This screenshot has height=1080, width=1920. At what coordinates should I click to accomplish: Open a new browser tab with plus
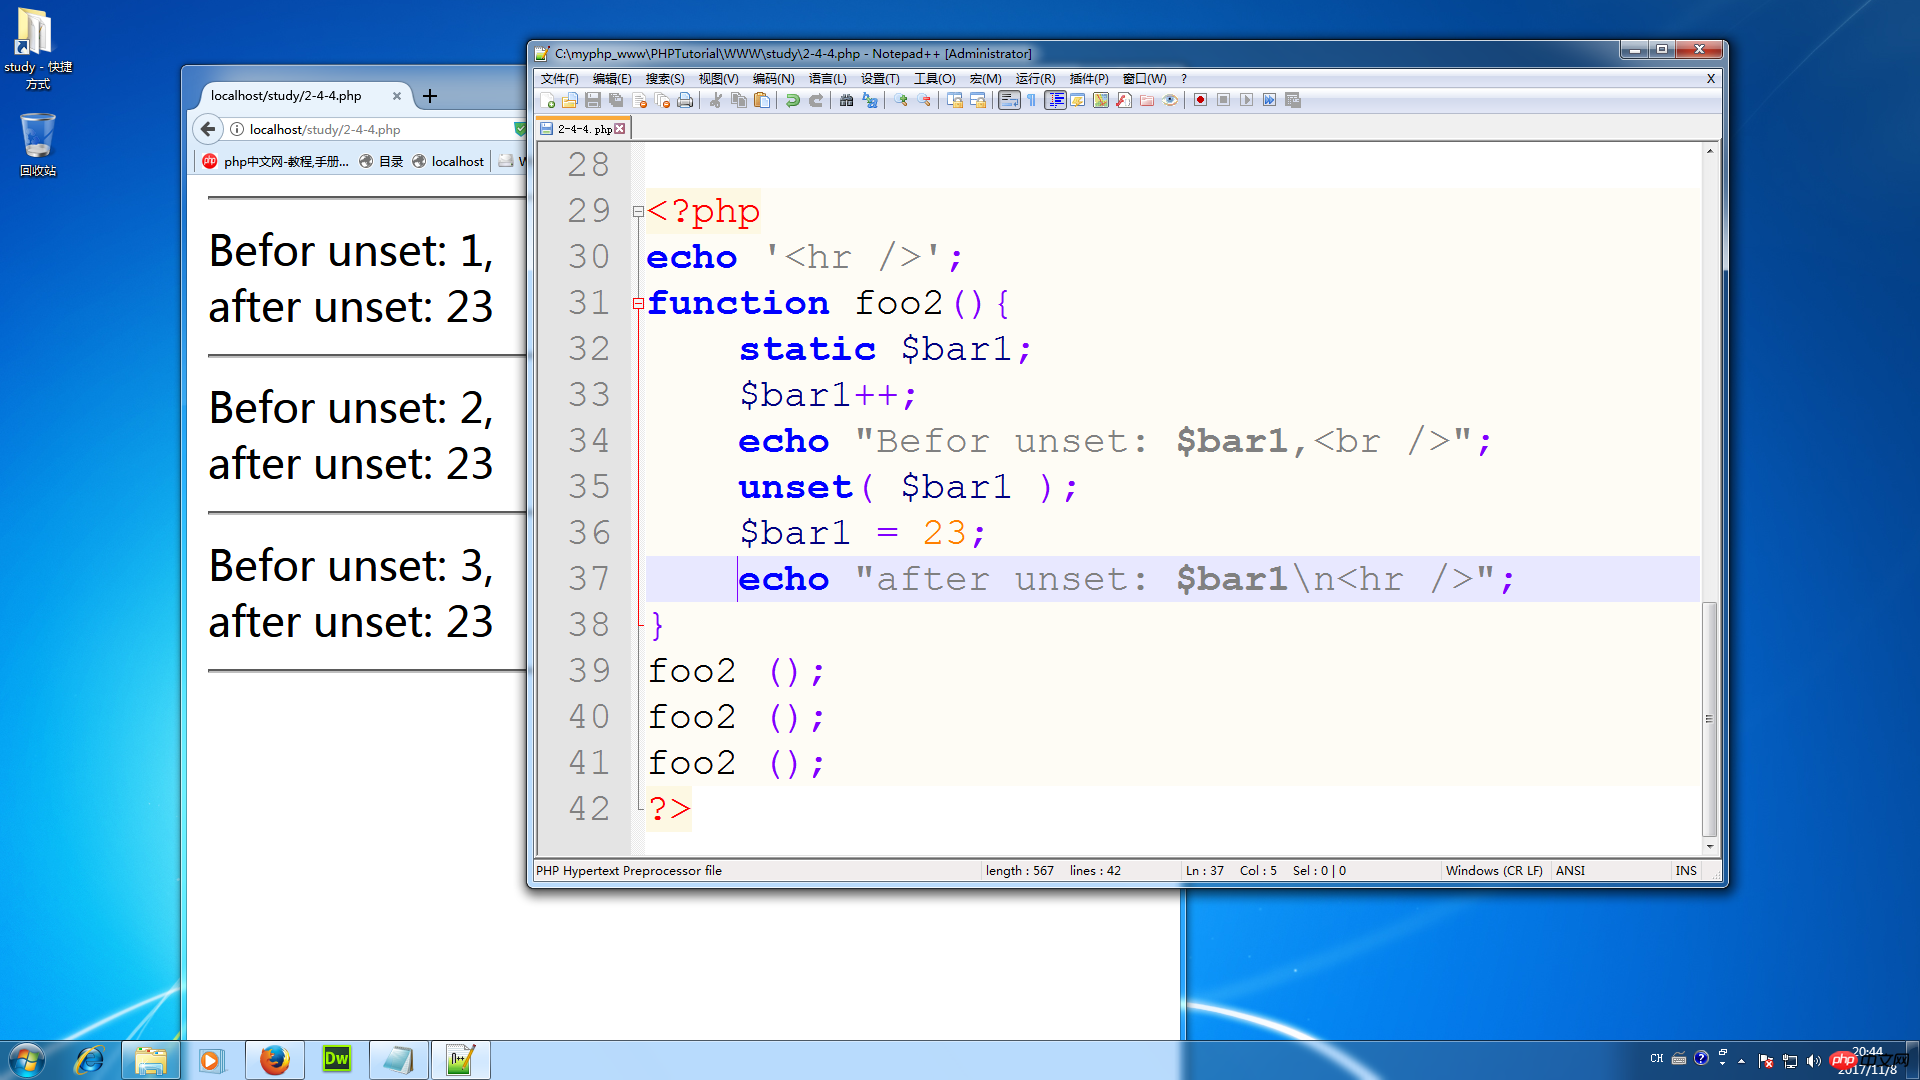pos(430,96)
